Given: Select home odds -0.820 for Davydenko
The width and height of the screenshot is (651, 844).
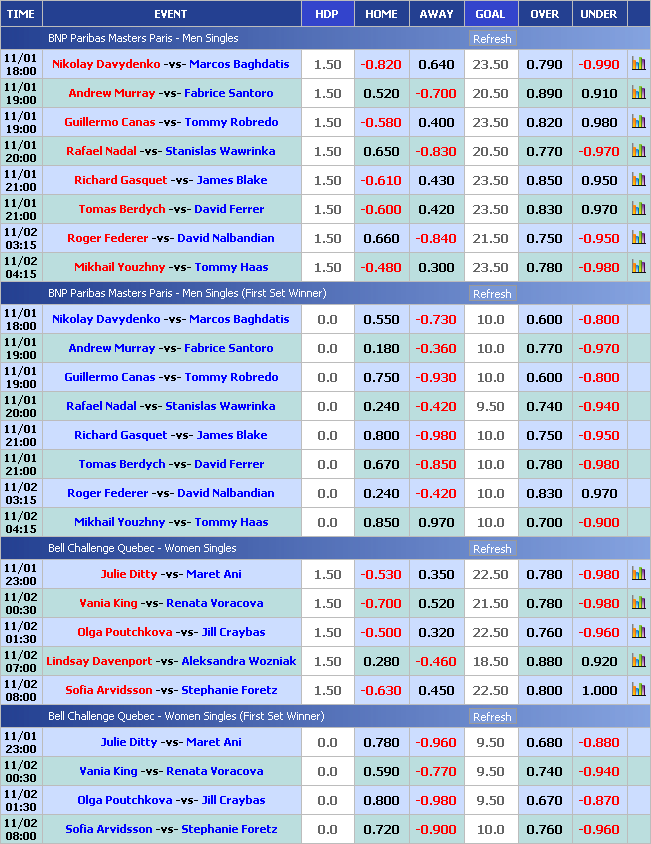Looking at the screenshot, I should point(381,64).
